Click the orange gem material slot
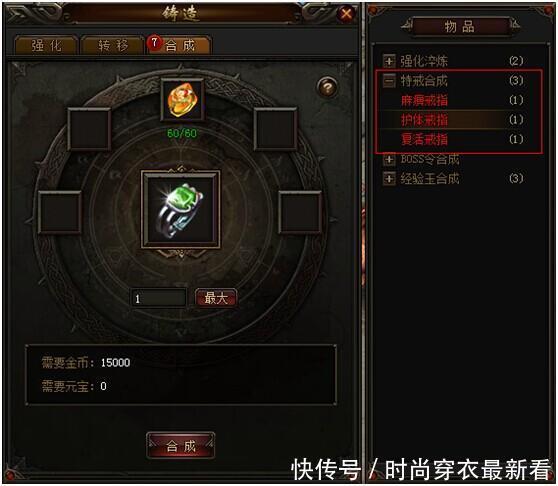This screenshot has height=486, width=558. (x=182, y=101)
